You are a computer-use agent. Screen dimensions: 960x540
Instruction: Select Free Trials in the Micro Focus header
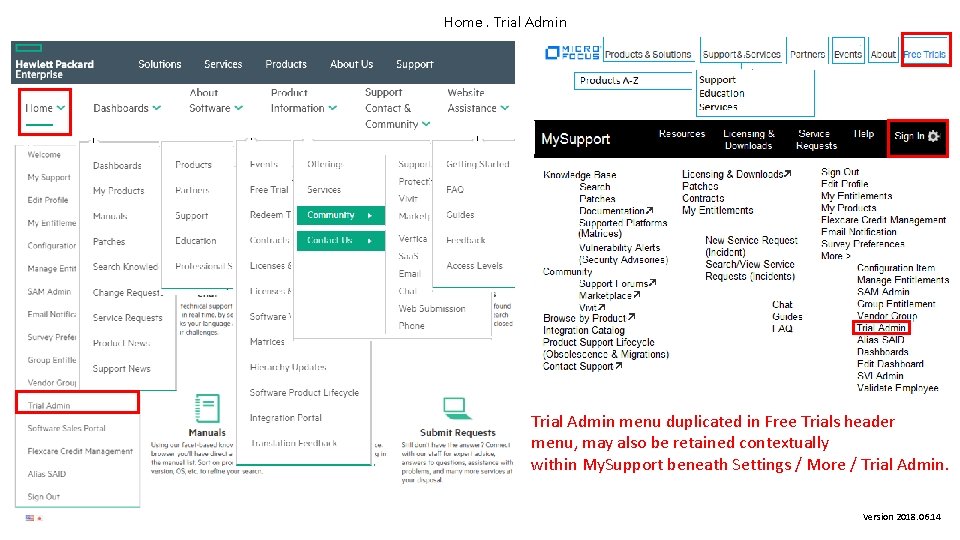pos(924,54)
